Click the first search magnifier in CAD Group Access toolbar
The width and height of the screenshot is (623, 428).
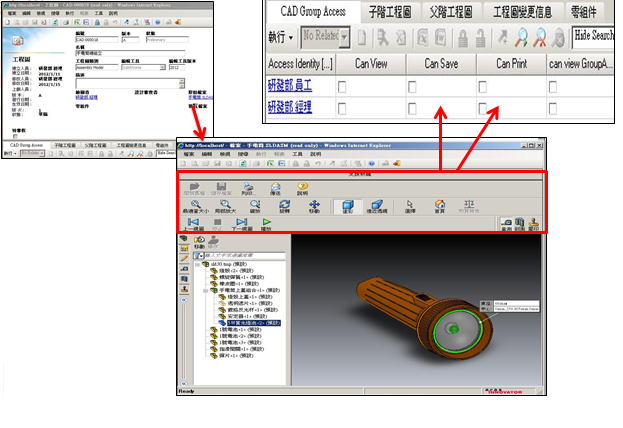(x=521, y=38)
